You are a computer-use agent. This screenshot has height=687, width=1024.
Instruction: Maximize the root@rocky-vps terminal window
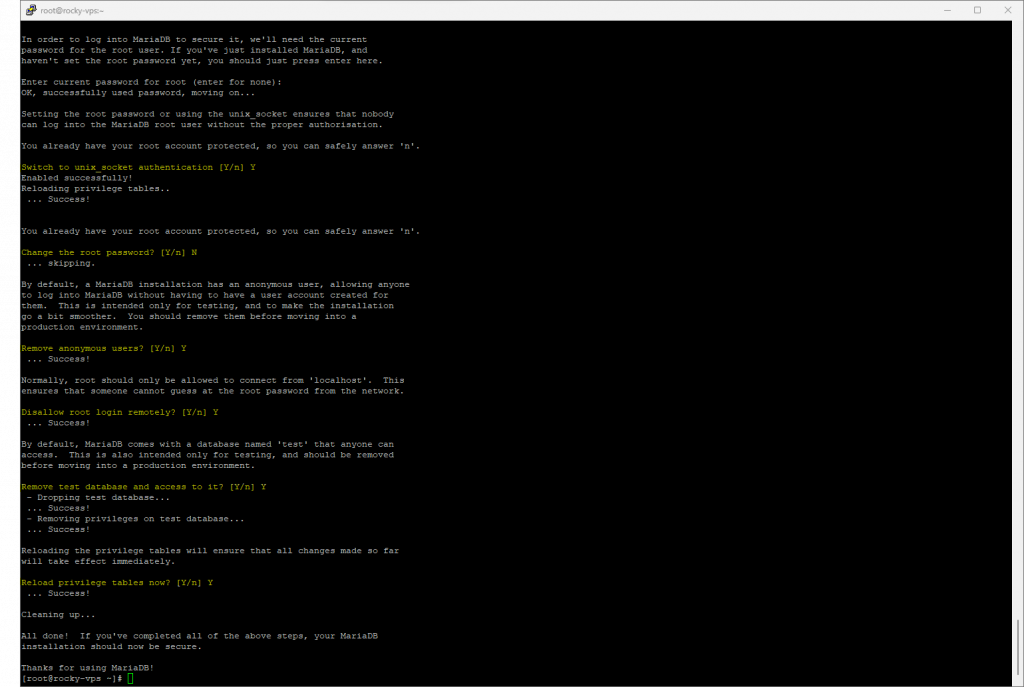coord(976,9)
